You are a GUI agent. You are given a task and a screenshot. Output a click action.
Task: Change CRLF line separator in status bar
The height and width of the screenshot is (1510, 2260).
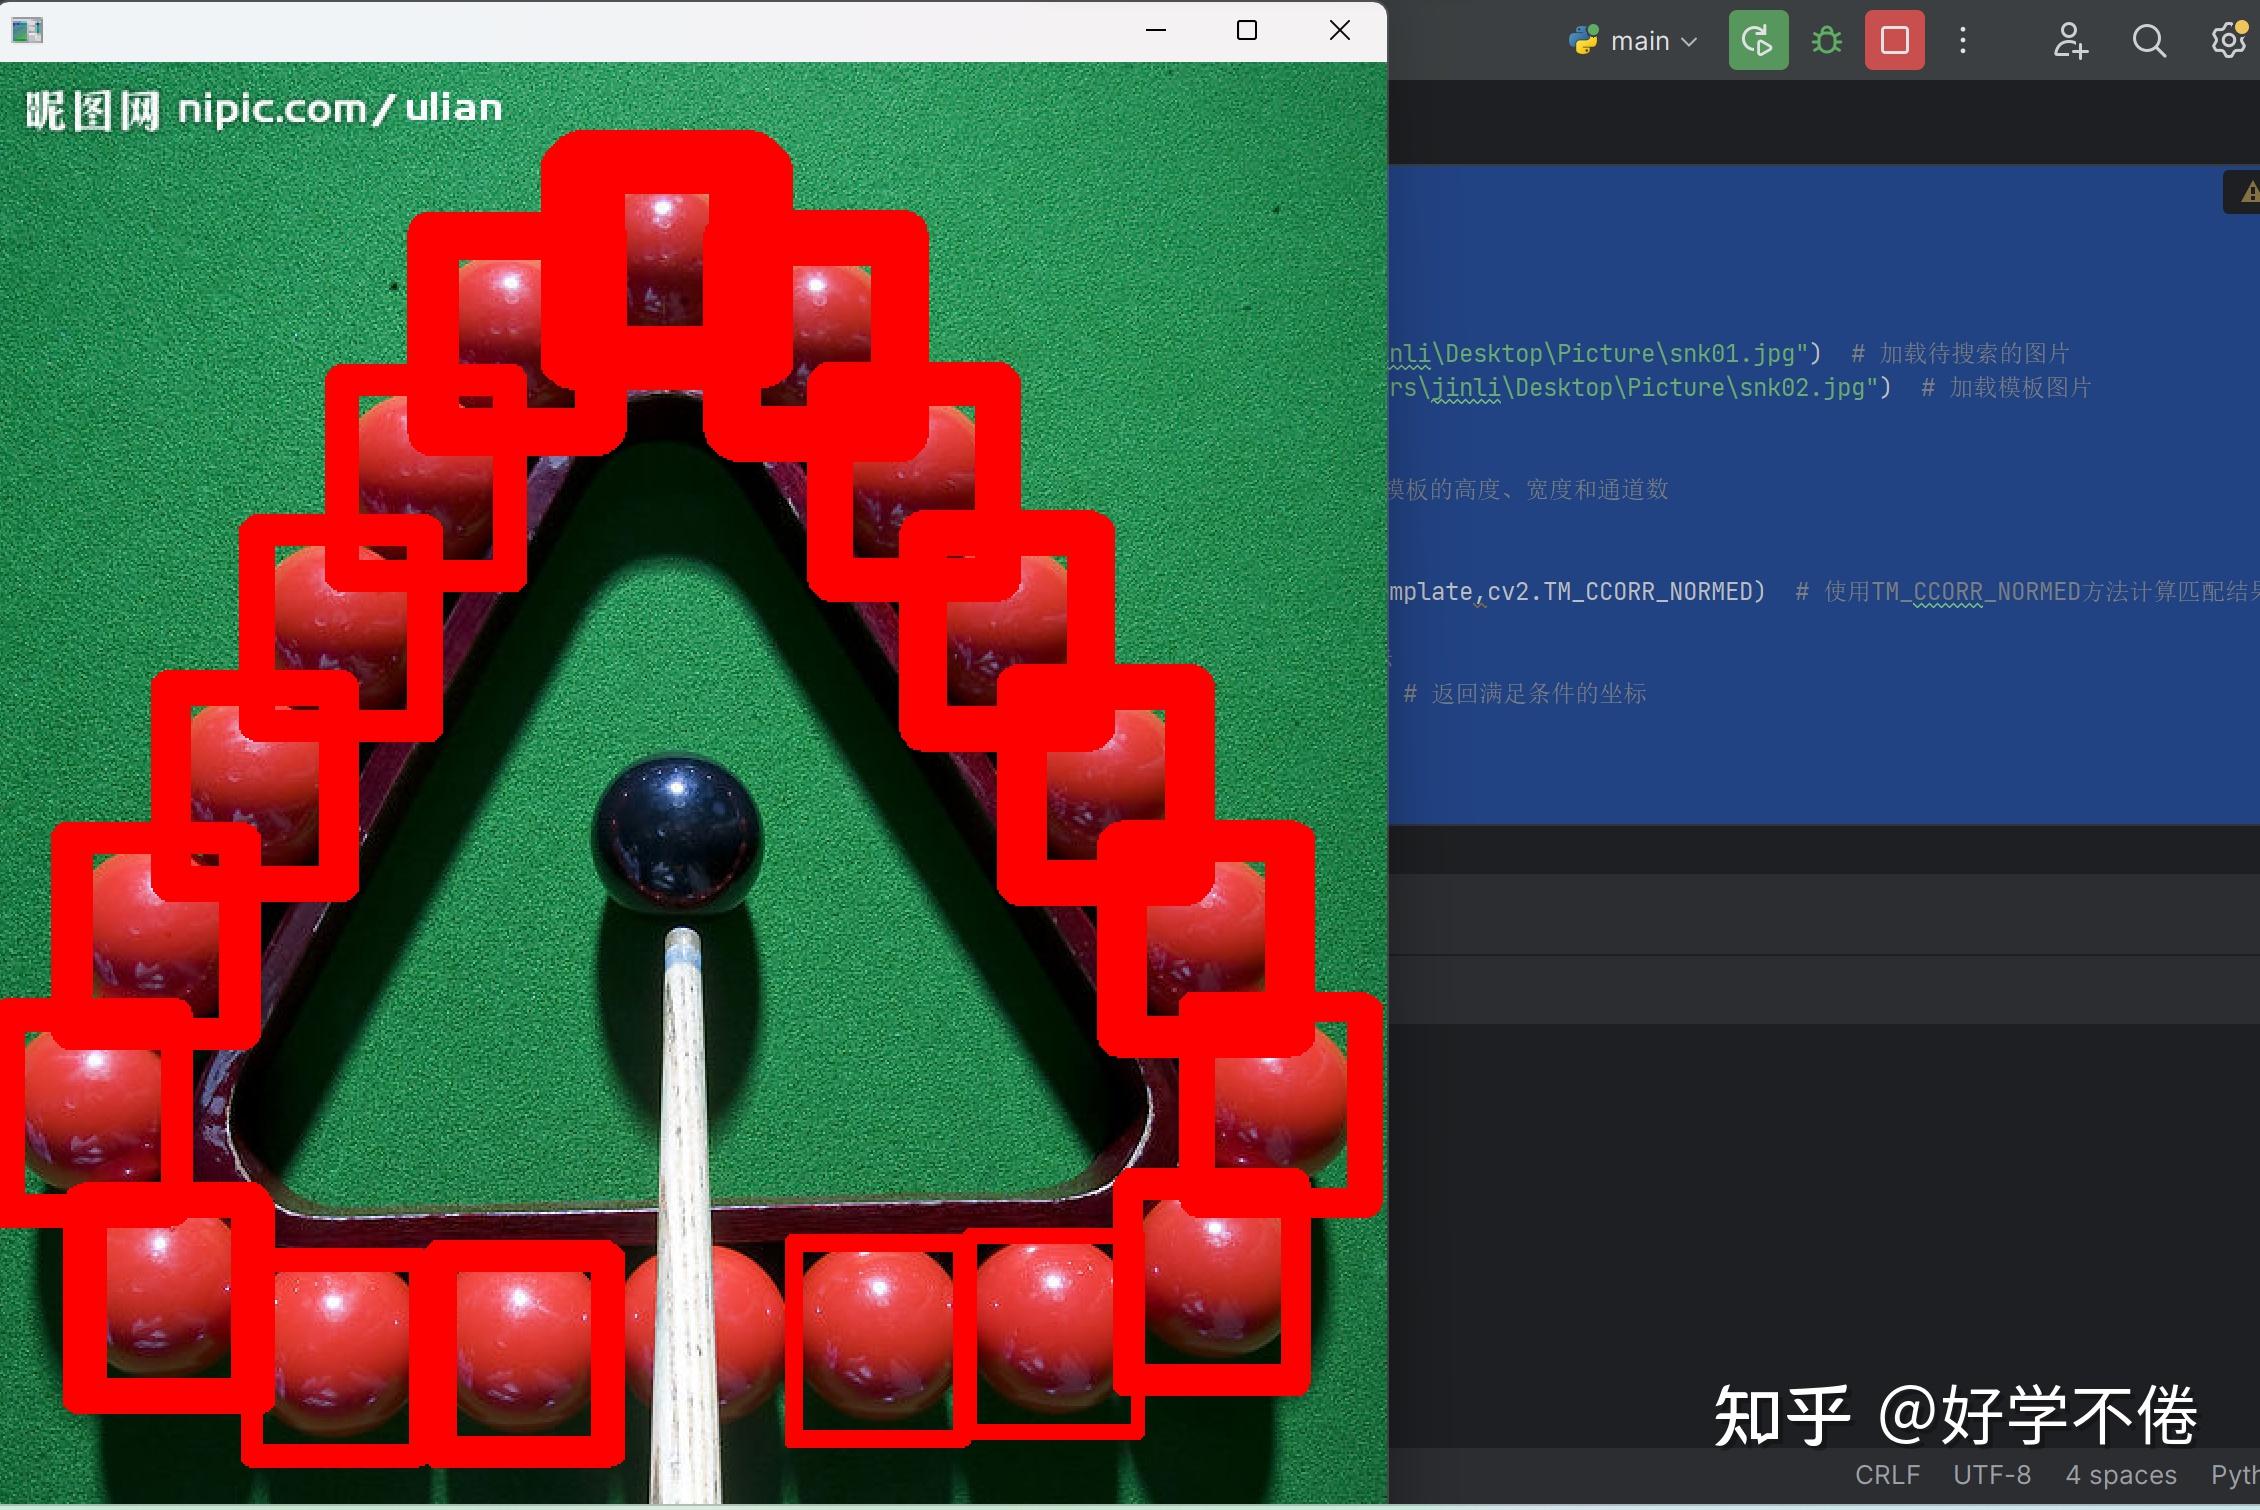1887,1475
